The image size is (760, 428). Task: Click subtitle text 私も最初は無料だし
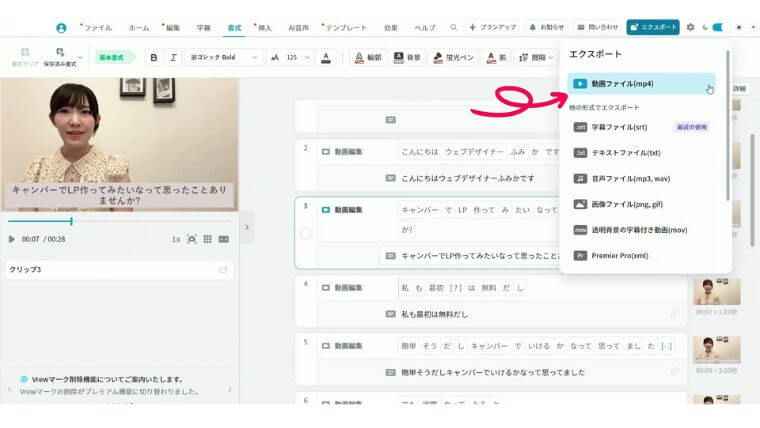pyautogui.click(x=434, y=314)
